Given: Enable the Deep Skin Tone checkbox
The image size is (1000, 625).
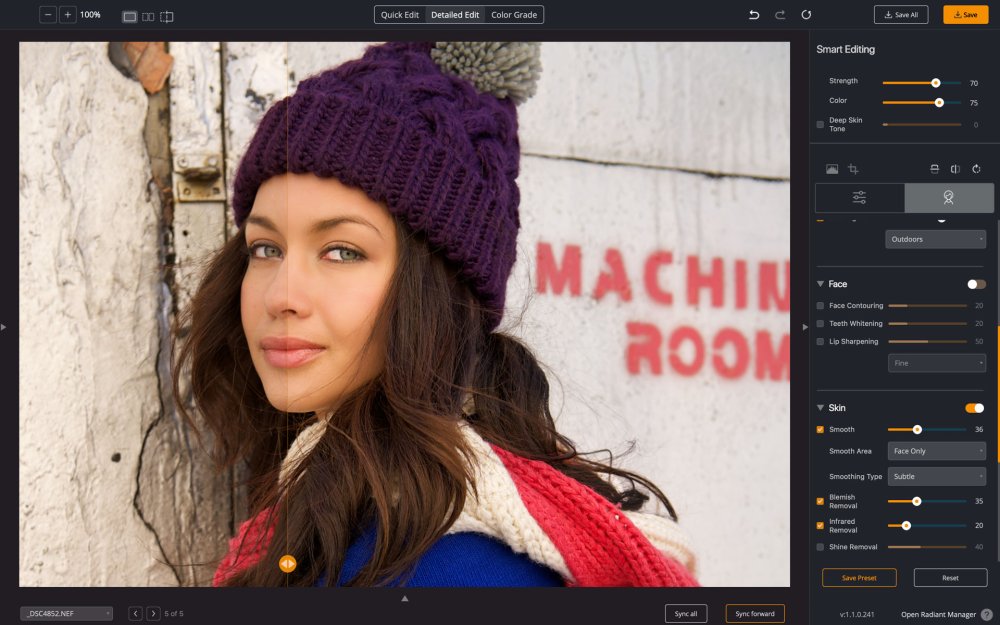Looking at the screenshot, I should (820, 125).
